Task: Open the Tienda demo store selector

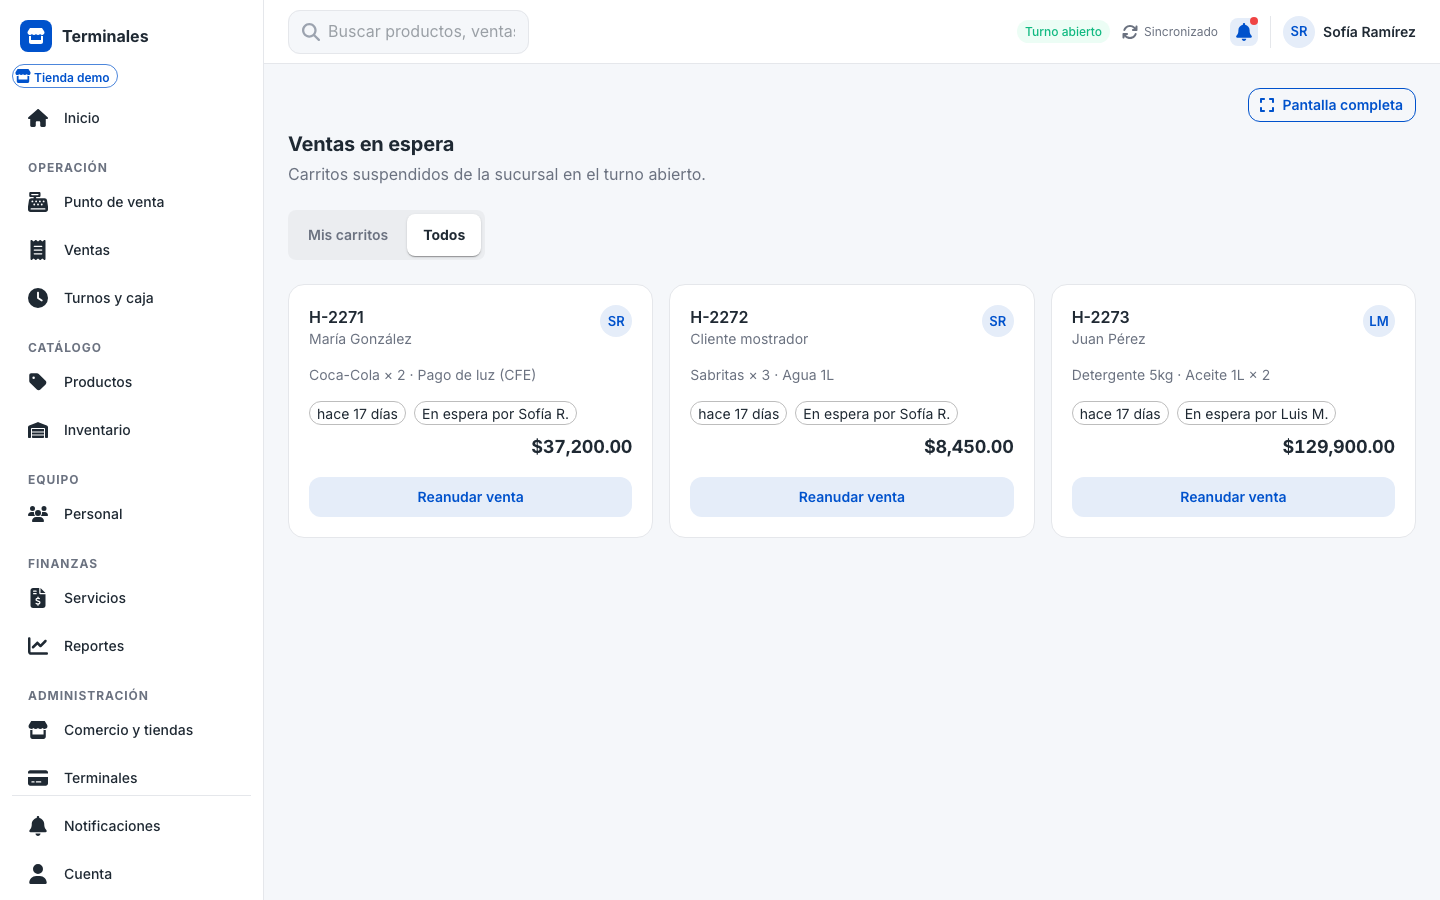Action: [65, 77]
